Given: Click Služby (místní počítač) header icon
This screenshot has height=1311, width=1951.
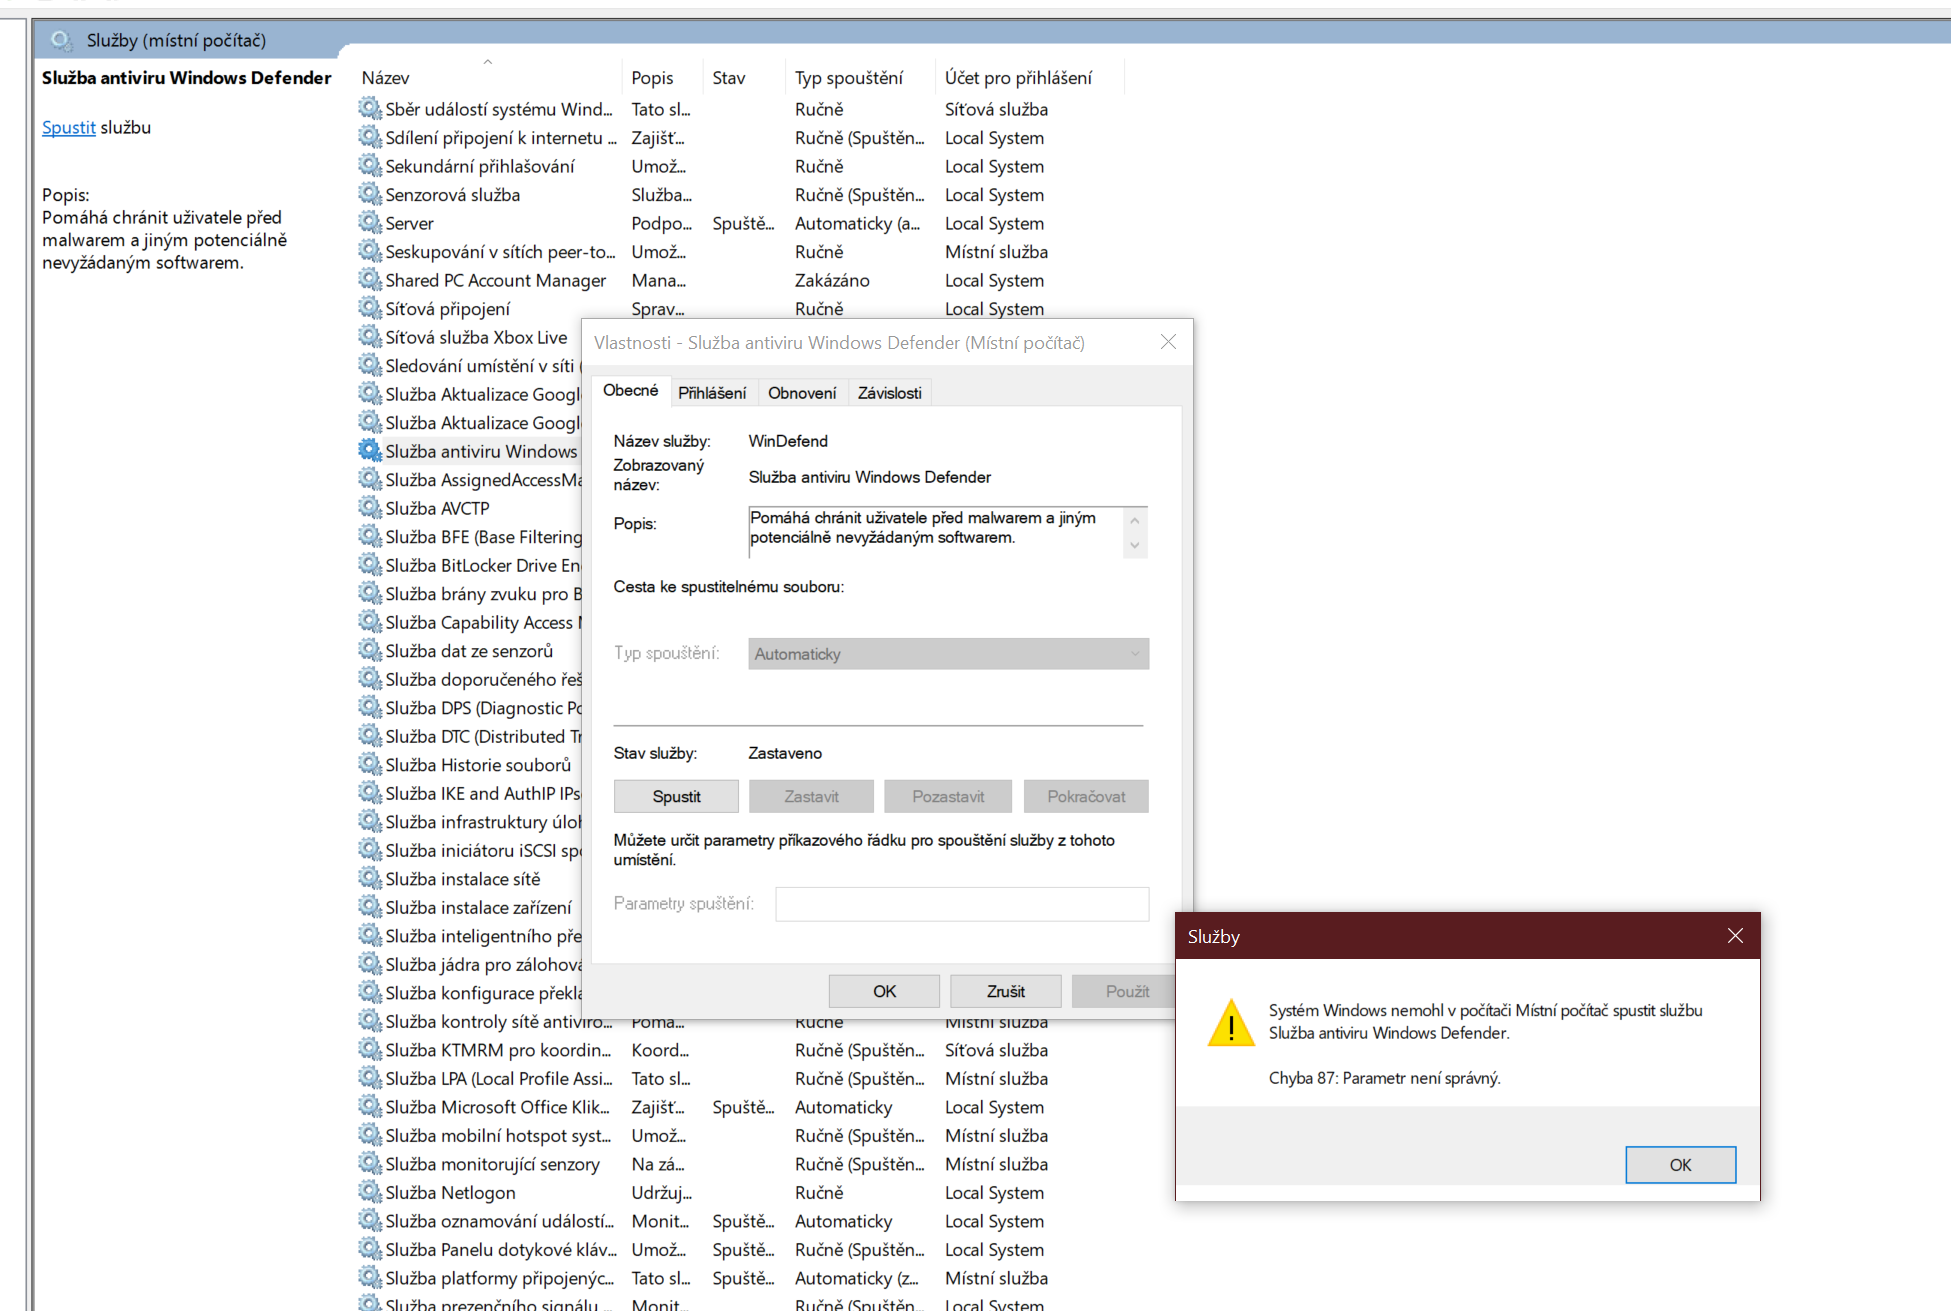Looking at the screenshot, I should click(x=61, y=40).
